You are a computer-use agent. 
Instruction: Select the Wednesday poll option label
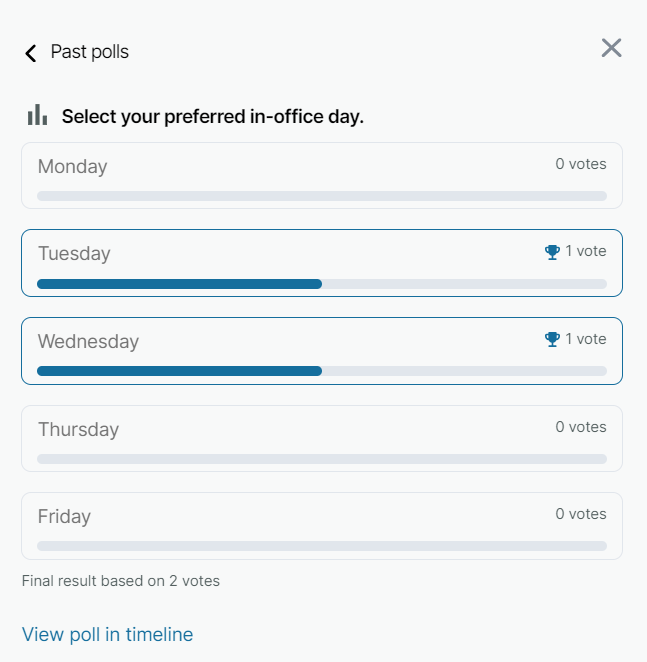[88, 342]
